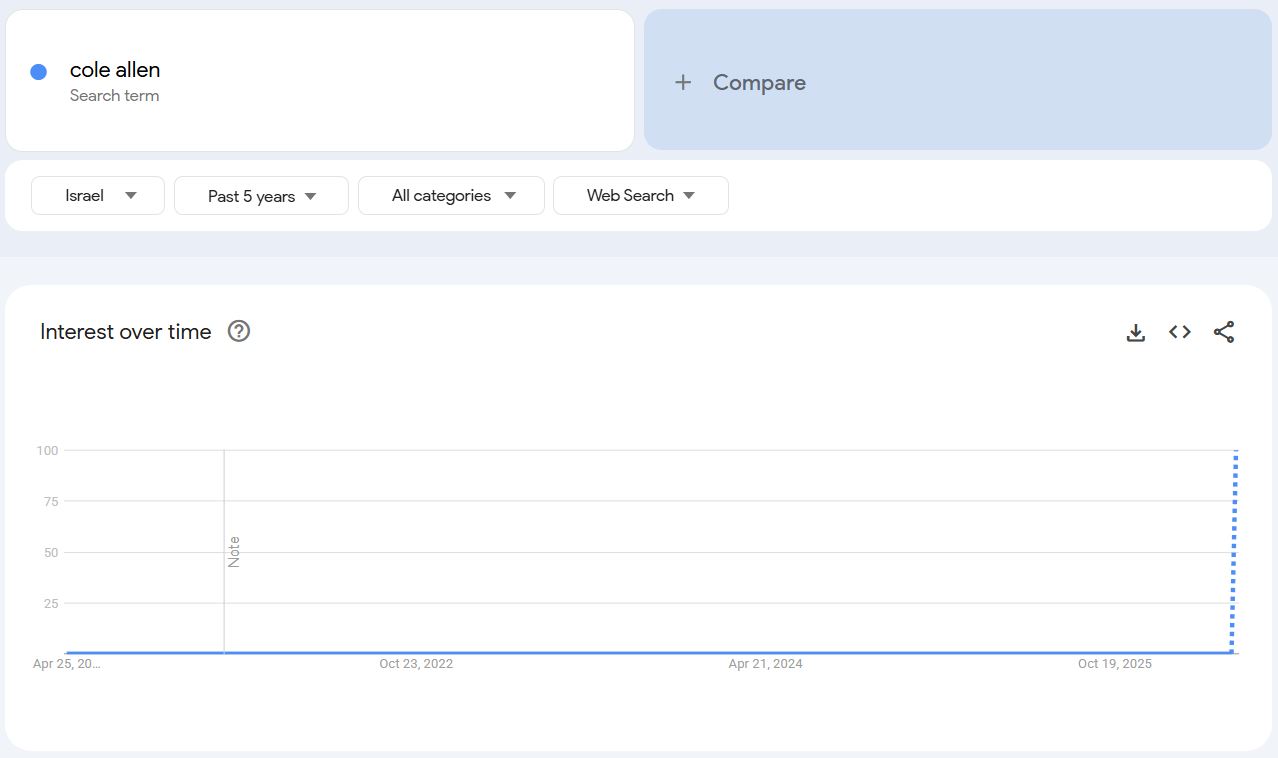Edit the cole allen search term

pyautogui.click(x=320, y=80)
